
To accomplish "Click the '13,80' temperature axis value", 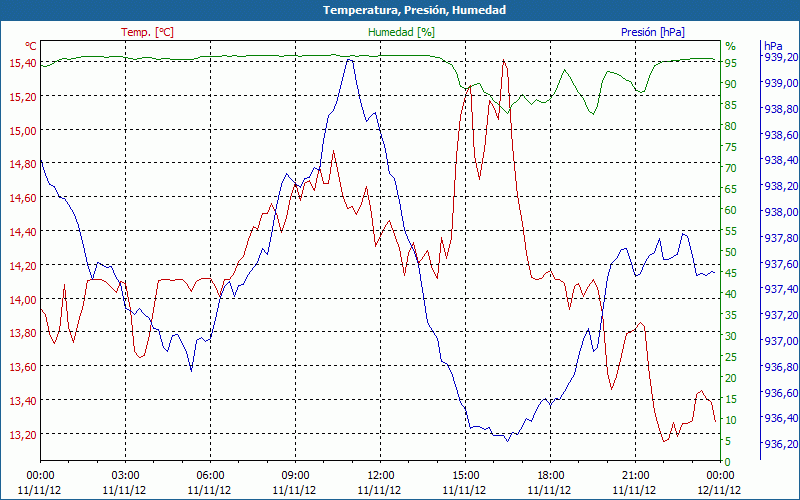I will 23,333.
